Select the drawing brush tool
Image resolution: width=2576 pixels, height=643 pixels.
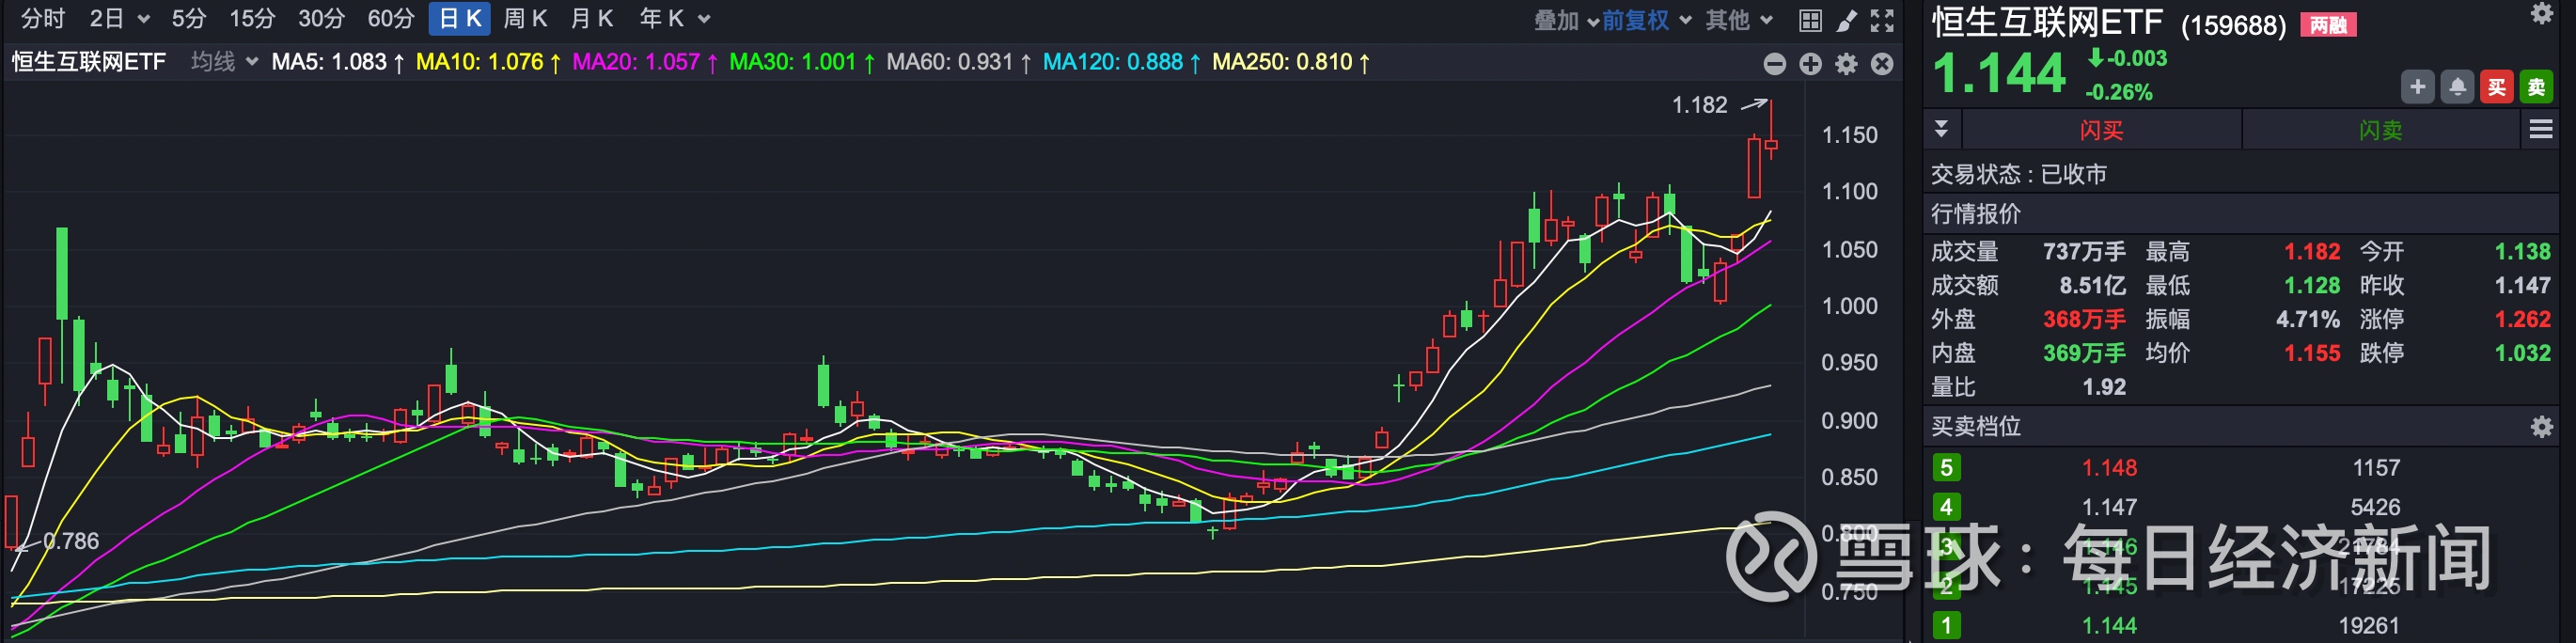[1846, 20]
